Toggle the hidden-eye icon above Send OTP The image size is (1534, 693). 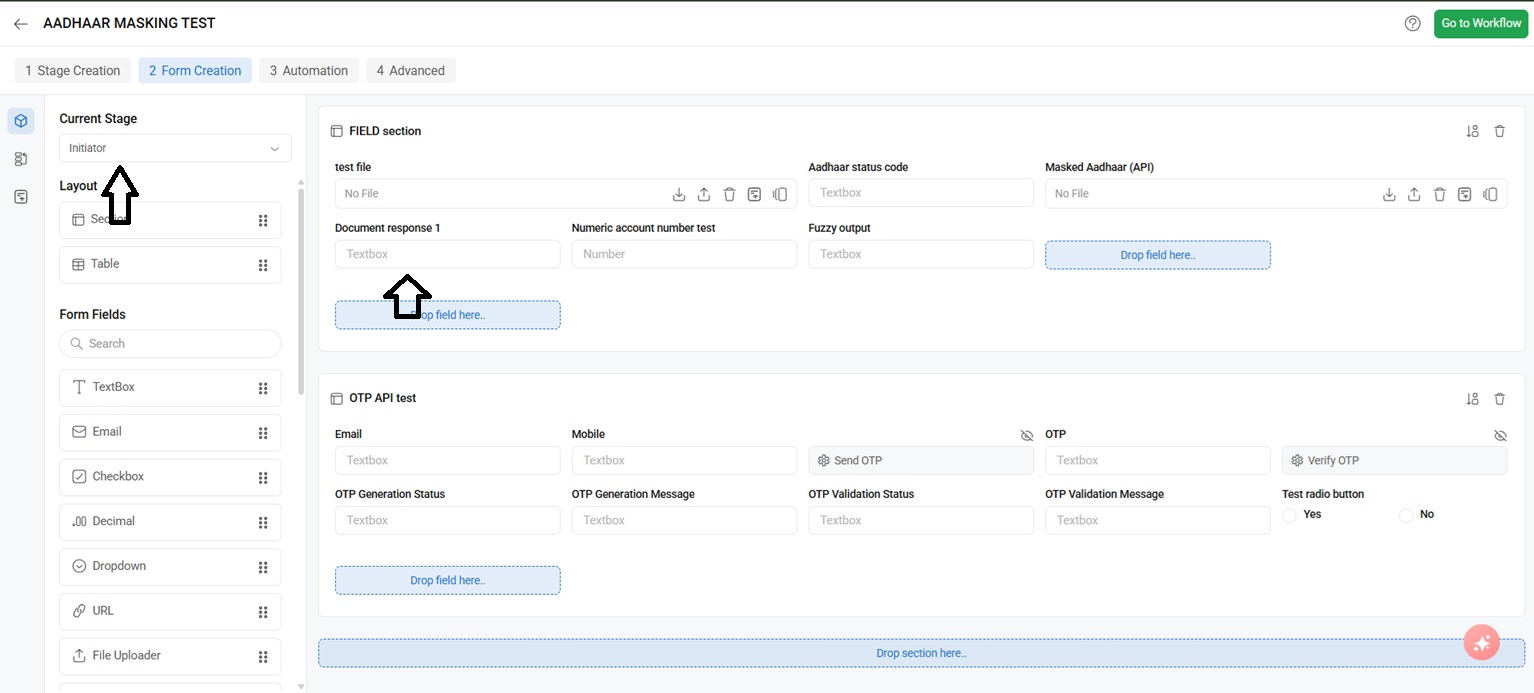pos(1026,436)
